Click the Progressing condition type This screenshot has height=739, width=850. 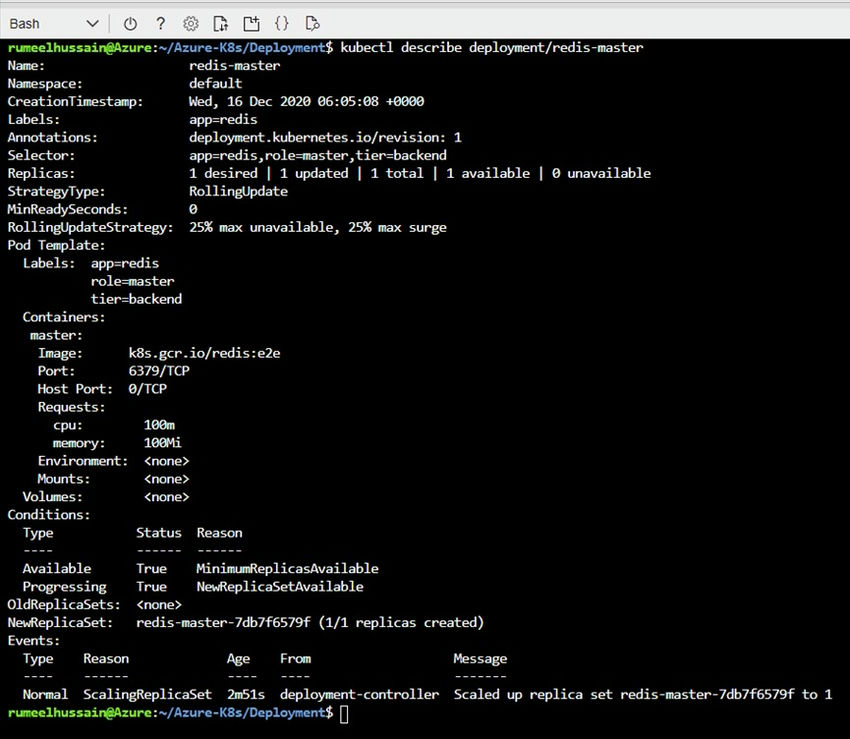[x=65, y=587]
